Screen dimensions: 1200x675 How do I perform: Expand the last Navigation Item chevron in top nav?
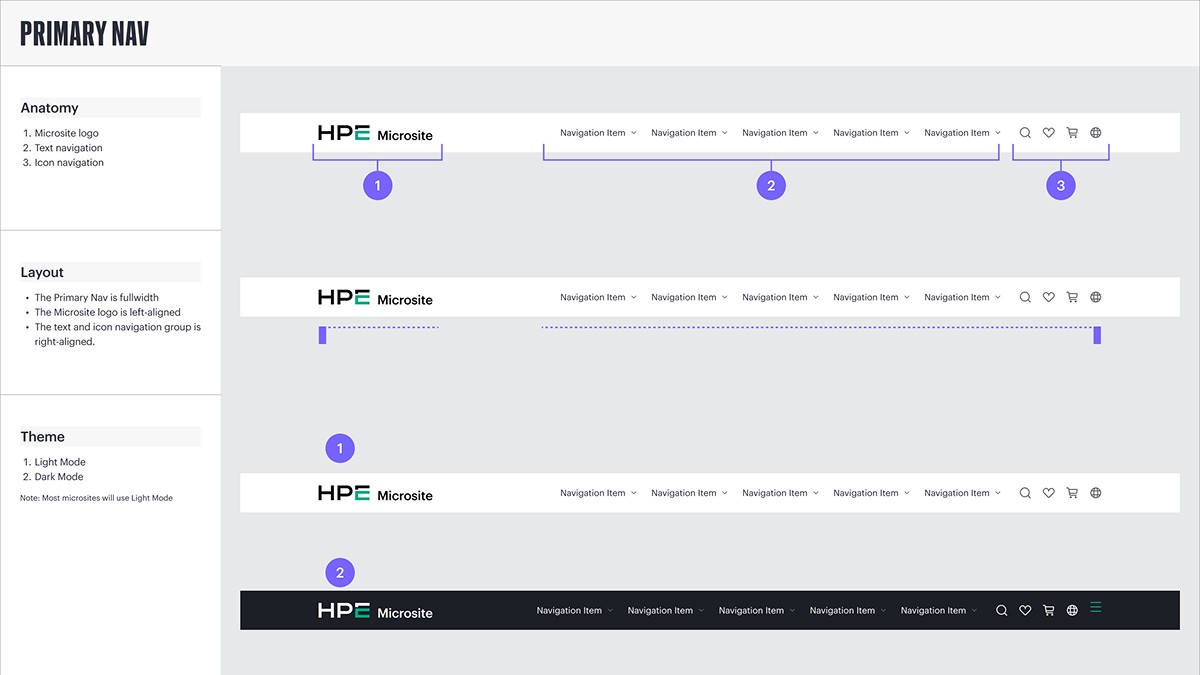tap(998, 132)
